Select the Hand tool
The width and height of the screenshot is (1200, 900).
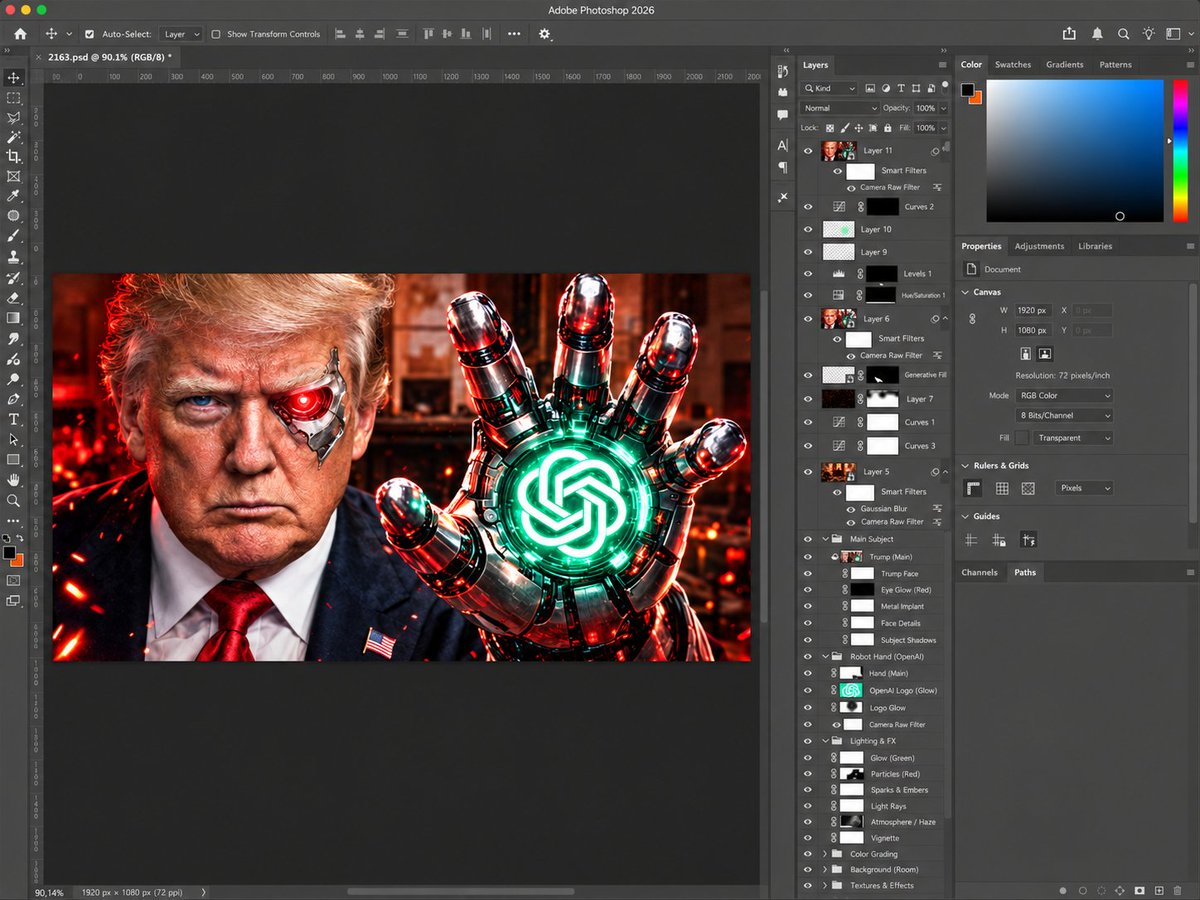(x=13, y=480)
